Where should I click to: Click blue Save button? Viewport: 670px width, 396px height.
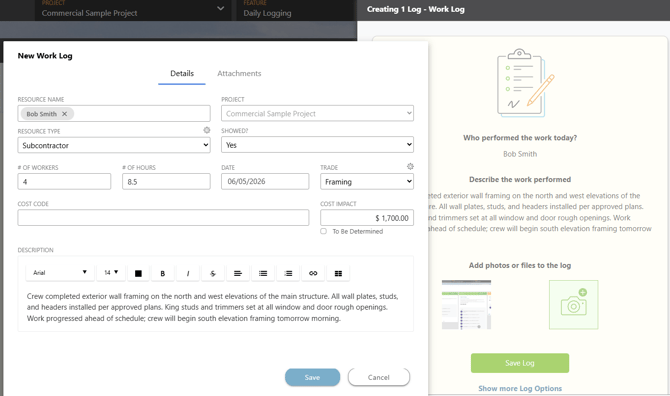click(x=312, y=377)
